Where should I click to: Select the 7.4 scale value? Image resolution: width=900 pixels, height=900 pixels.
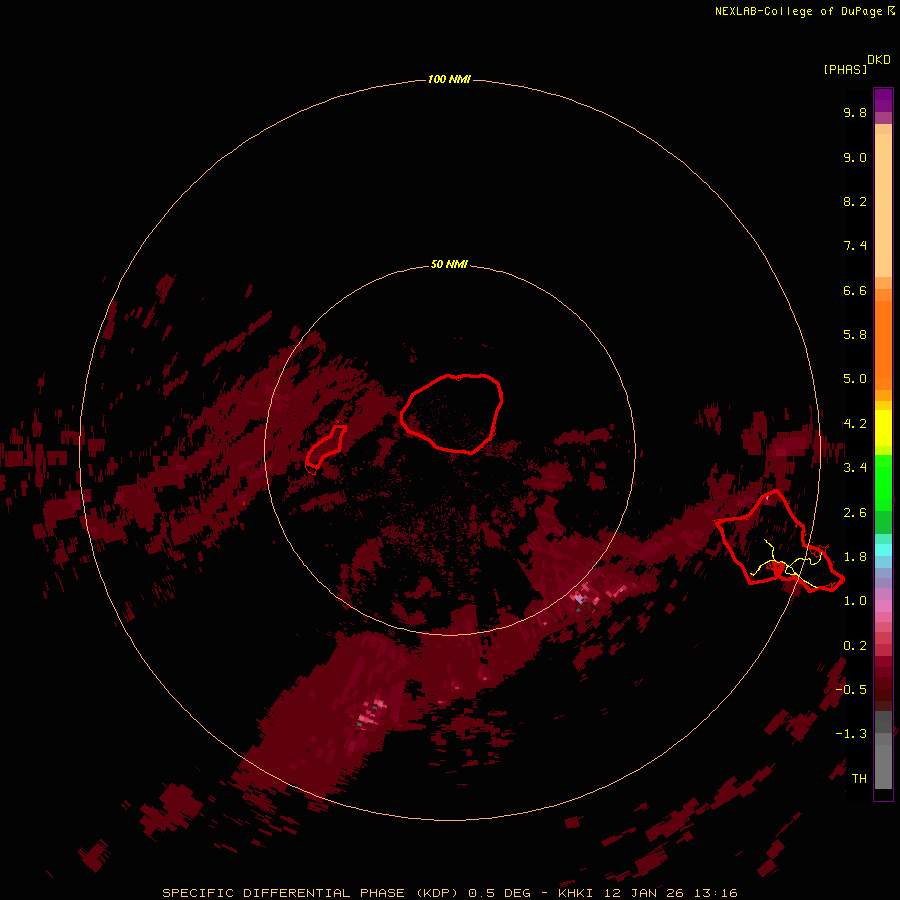point(855,246)
